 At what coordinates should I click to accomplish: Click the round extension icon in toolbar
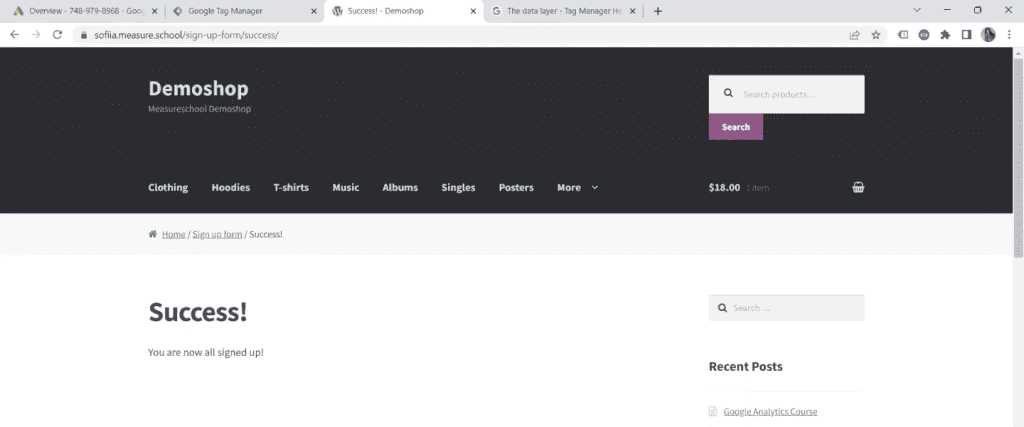[924, 35]
